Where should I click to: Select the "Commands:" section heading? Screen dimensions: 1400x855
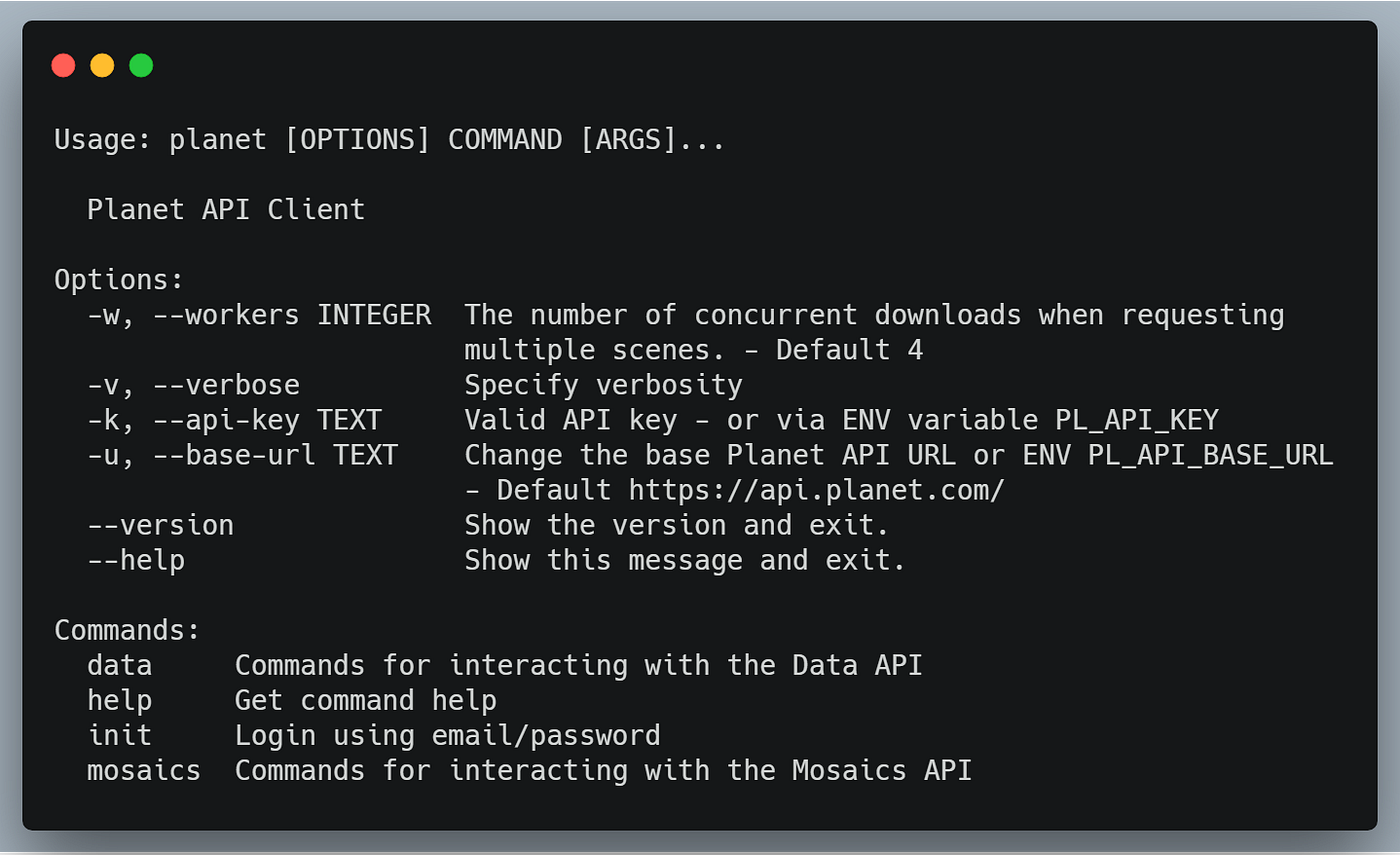click(126, 629)
